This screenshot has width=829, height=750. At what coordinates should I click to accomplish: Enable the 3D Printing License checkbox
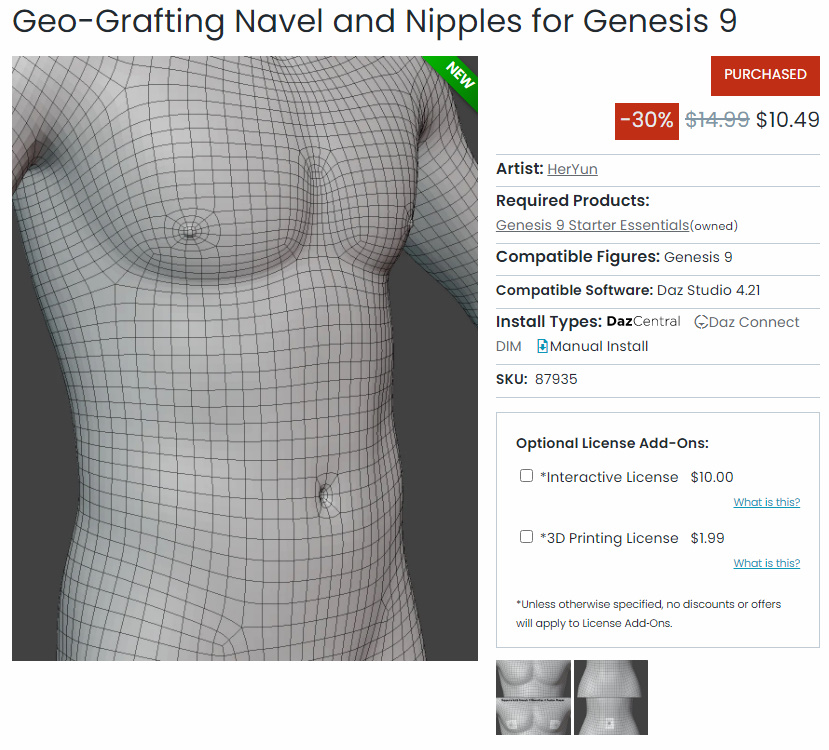click(527, 537)
